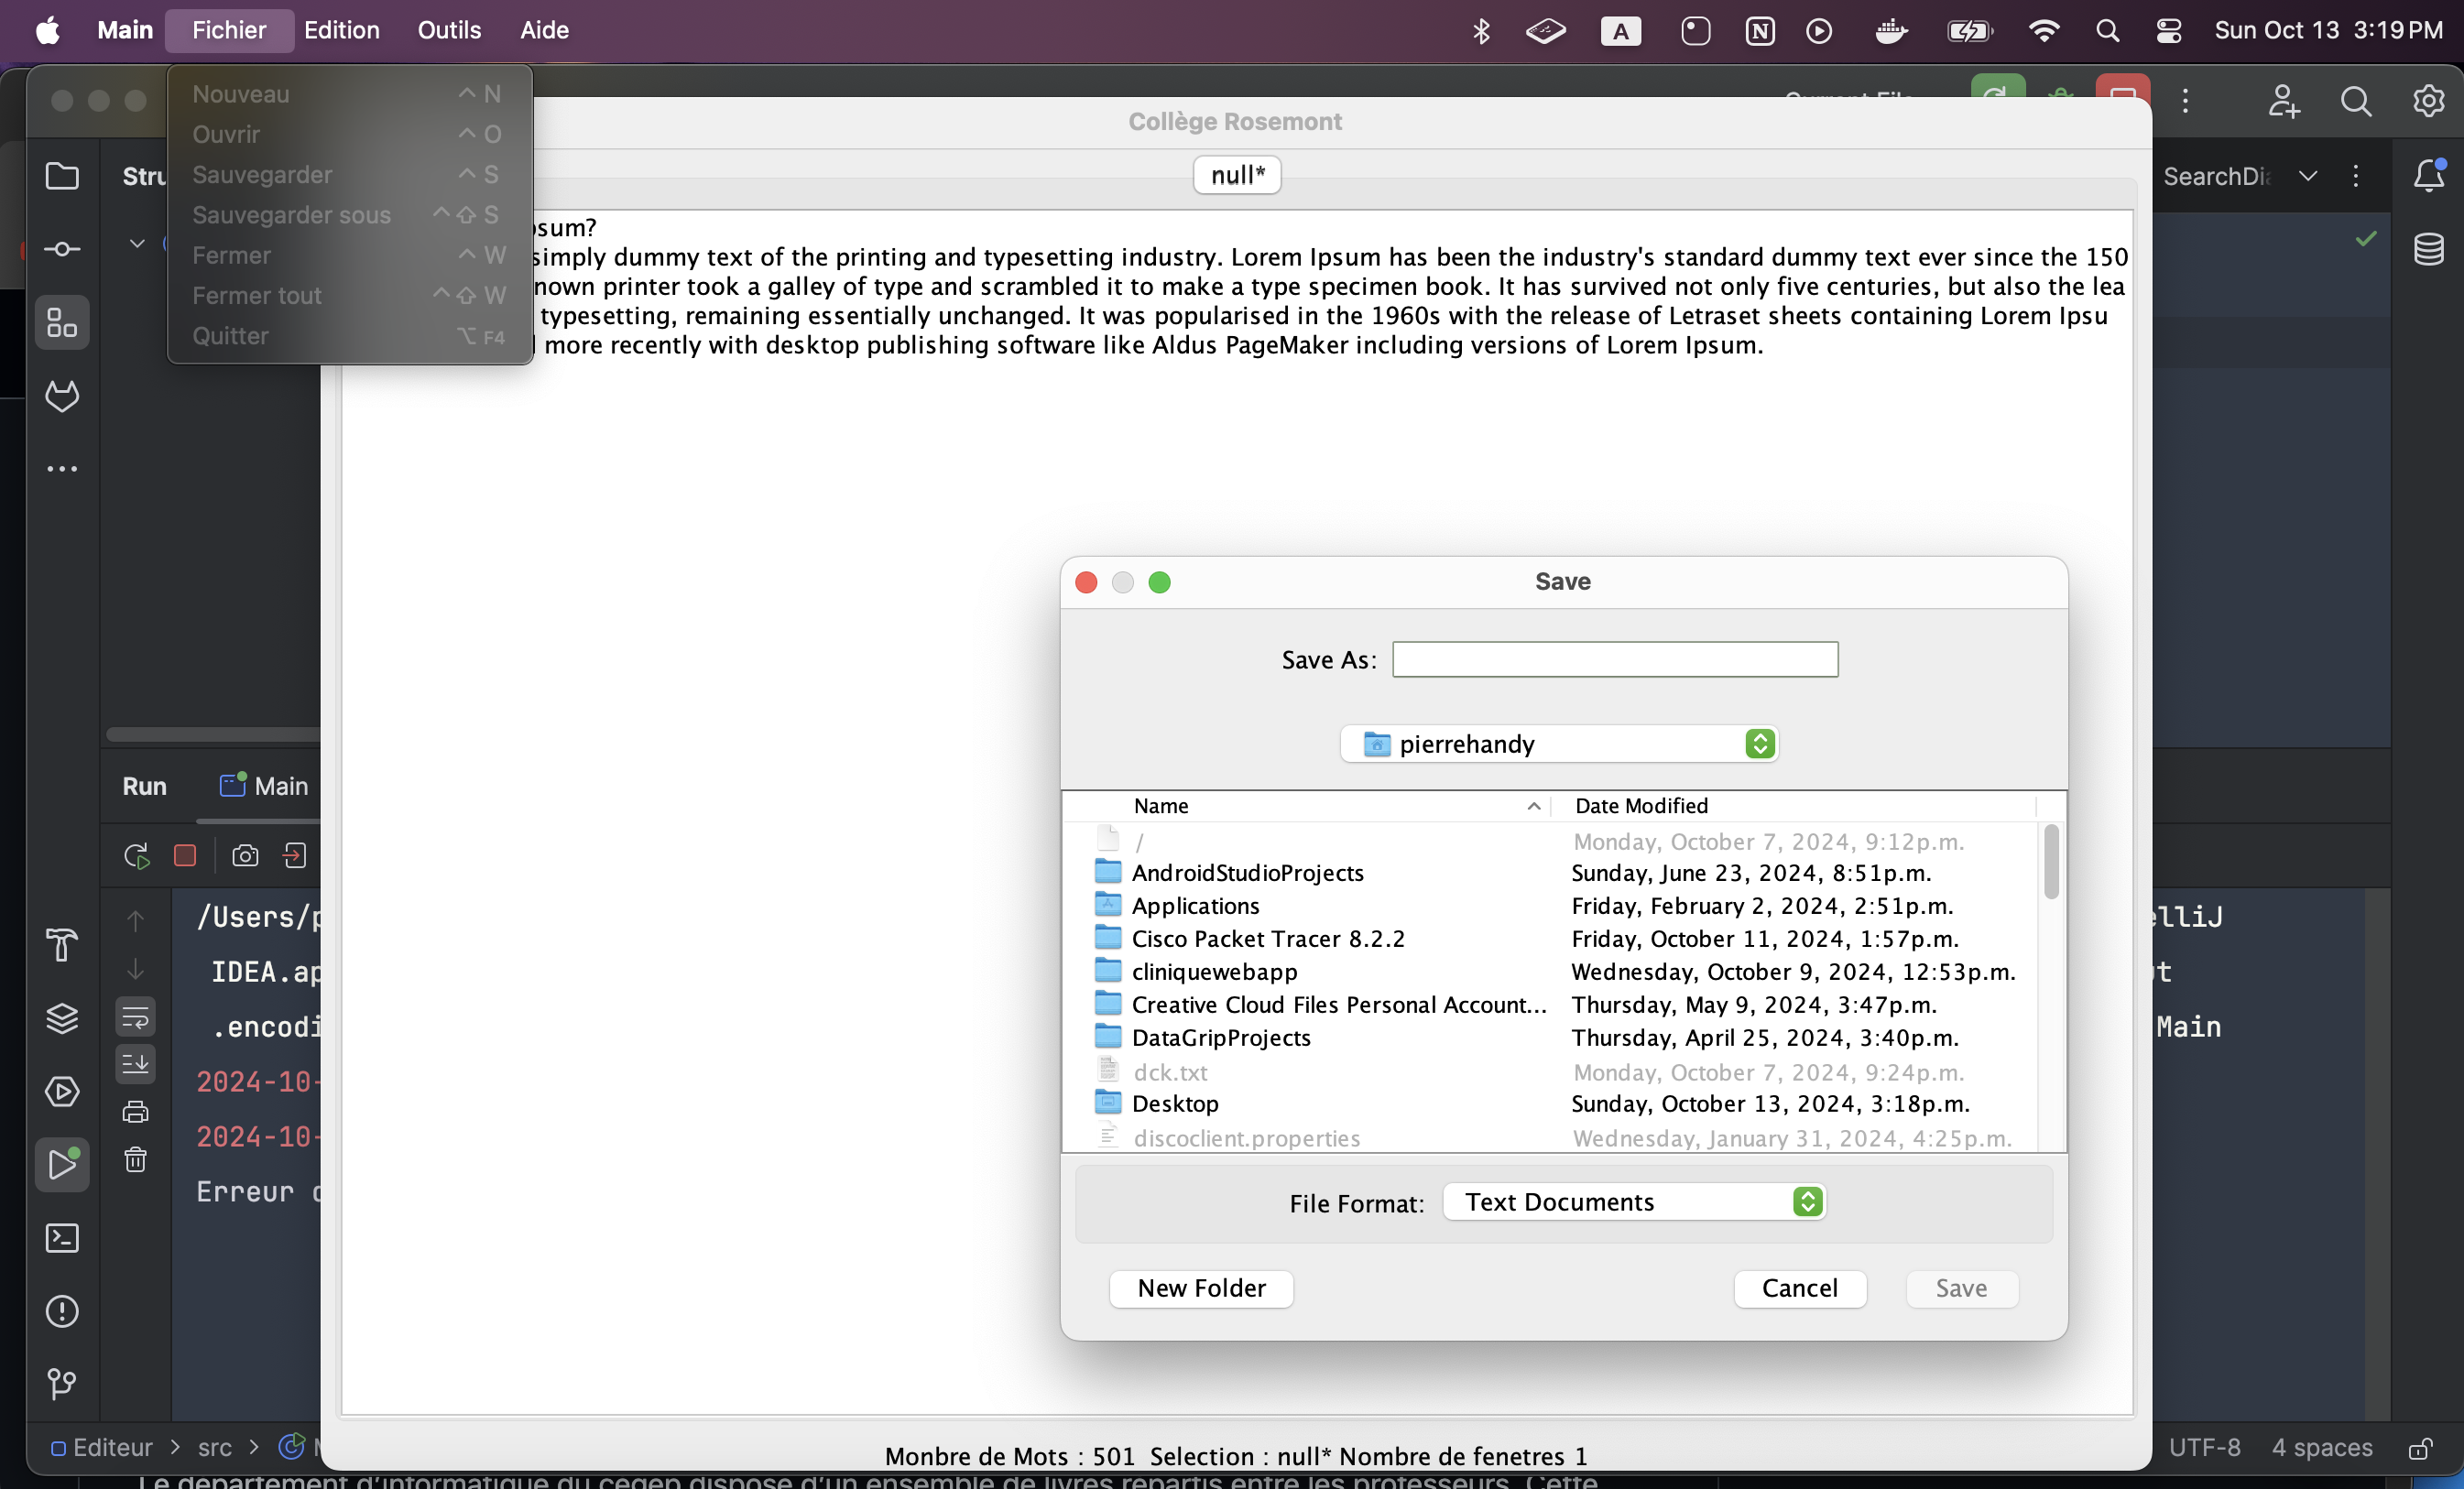Open the Project folder tool window icon

point(62,177)
